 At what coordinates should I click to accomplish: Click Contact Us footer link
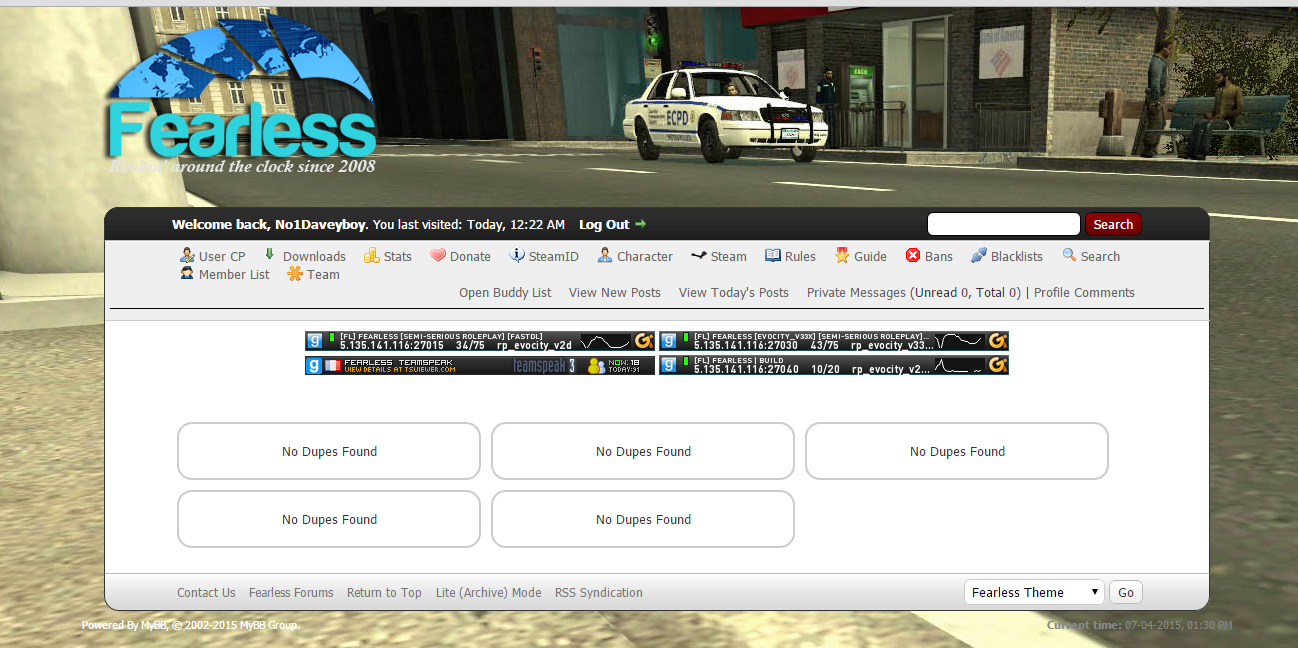206,592
